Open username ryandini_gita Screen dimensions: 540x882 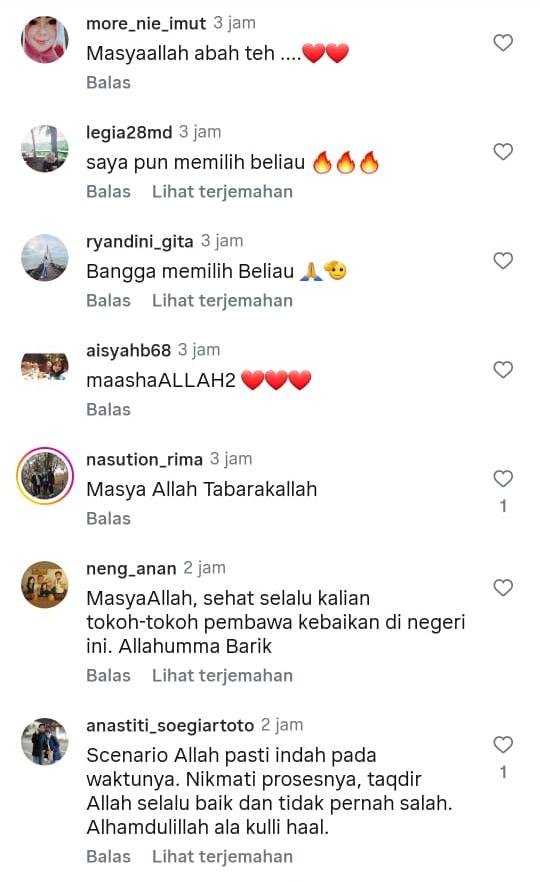point(140,242)
